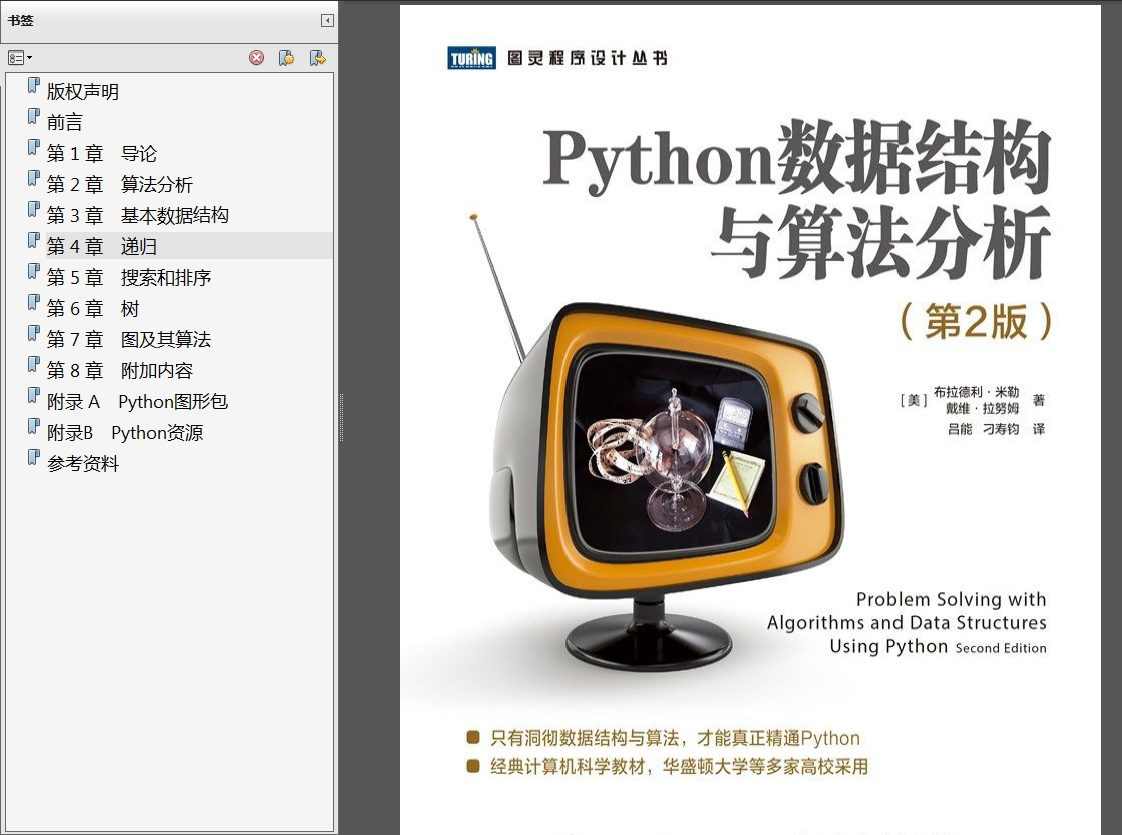
Task: Select 第 8 章 附加内容 bookmark
Action: [x=119, y=370]
